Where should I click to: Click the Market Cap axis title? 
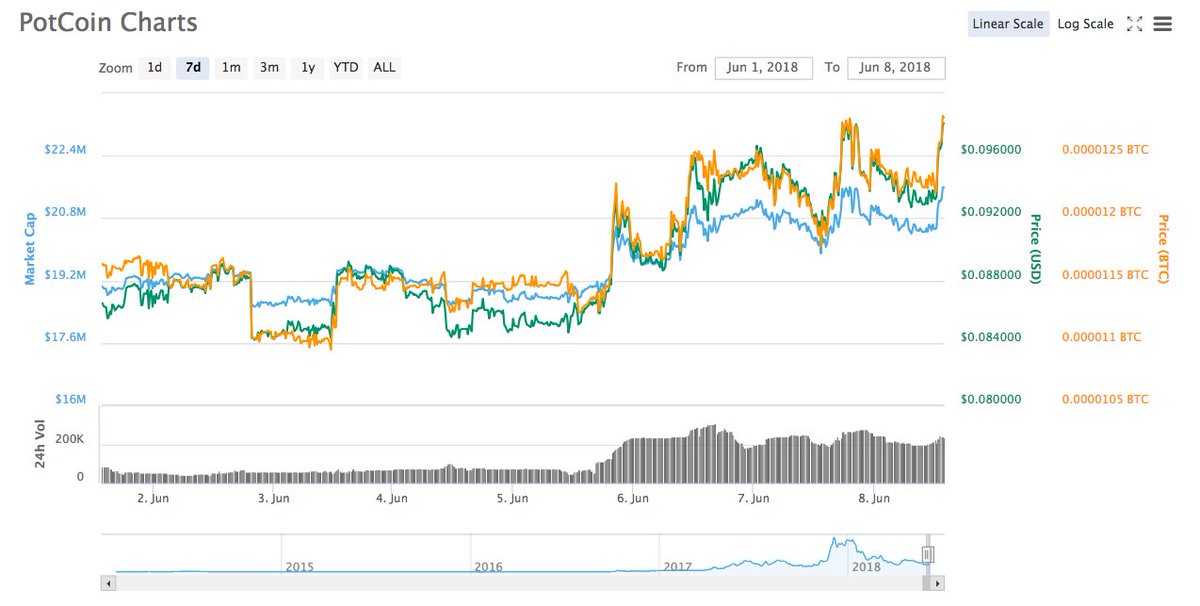(30, 247)
